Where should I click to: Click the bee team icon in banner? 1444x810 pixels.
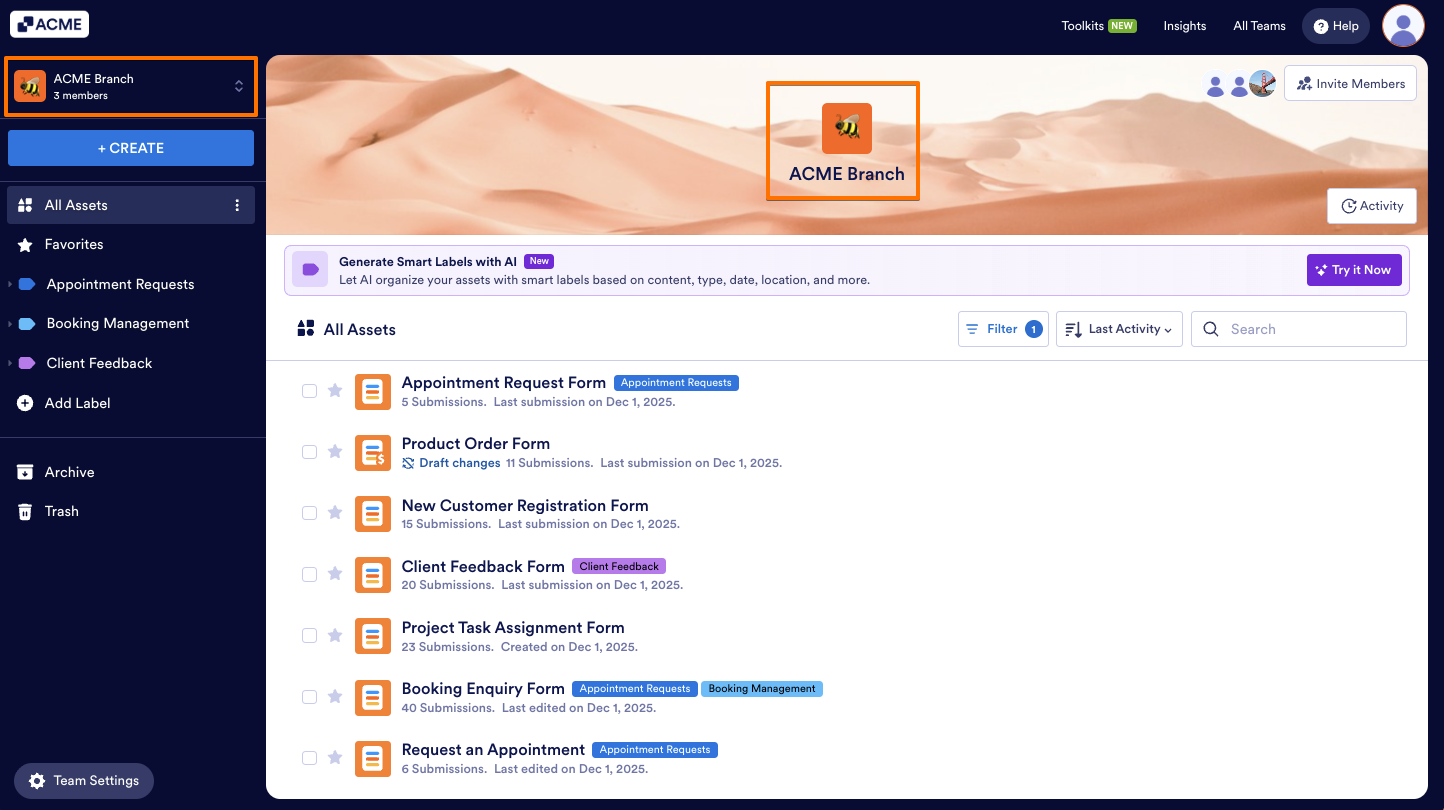[x=847, y=128]
